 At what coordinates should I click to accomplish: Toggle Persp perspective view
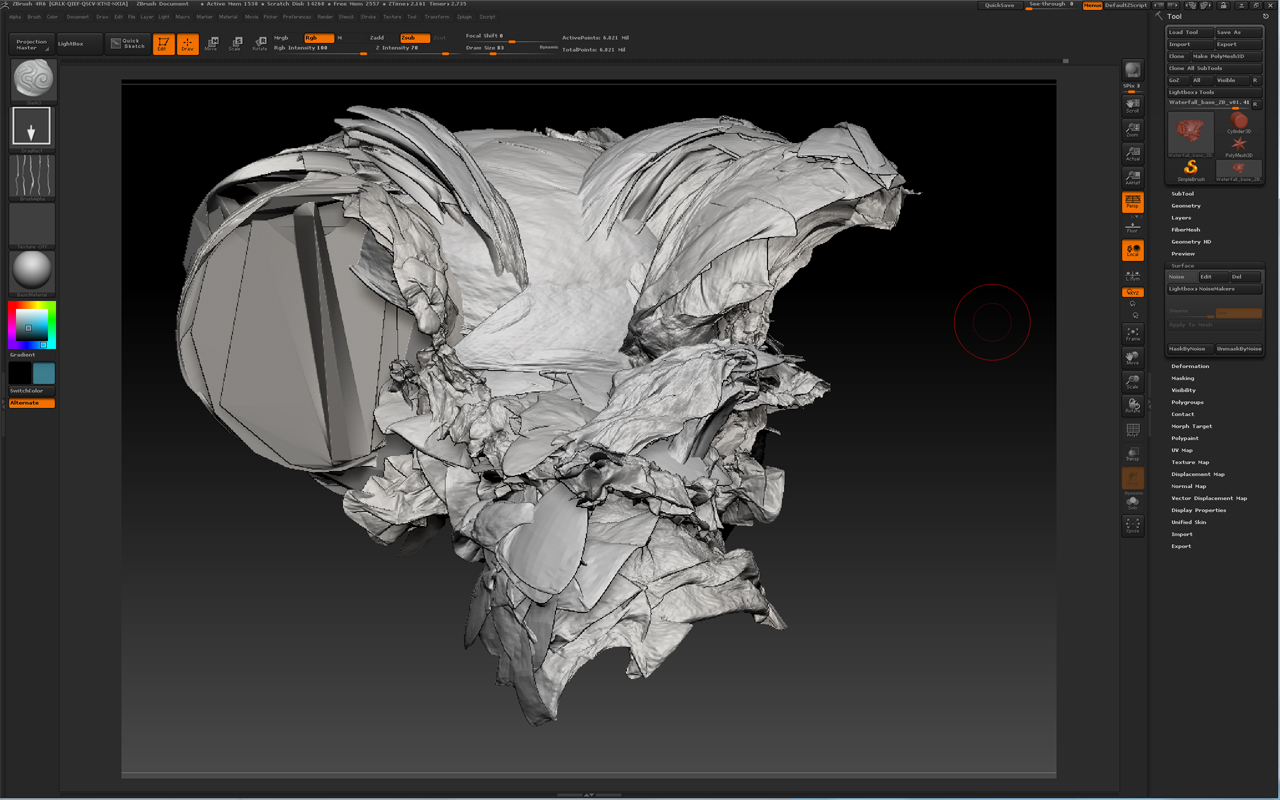click(1132, 202)
